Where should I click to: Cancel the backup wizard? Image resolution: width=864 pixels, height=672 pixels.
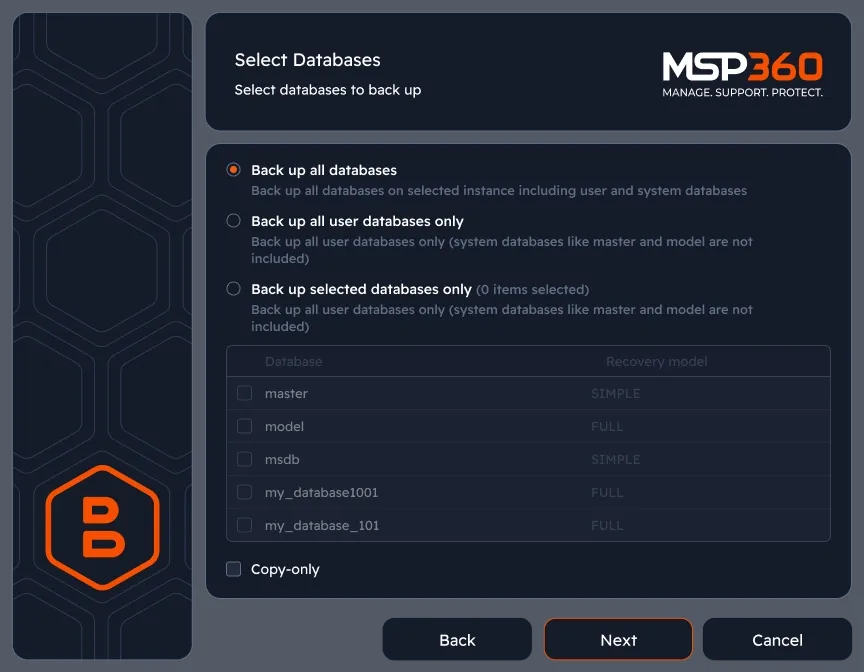(777, 640)
